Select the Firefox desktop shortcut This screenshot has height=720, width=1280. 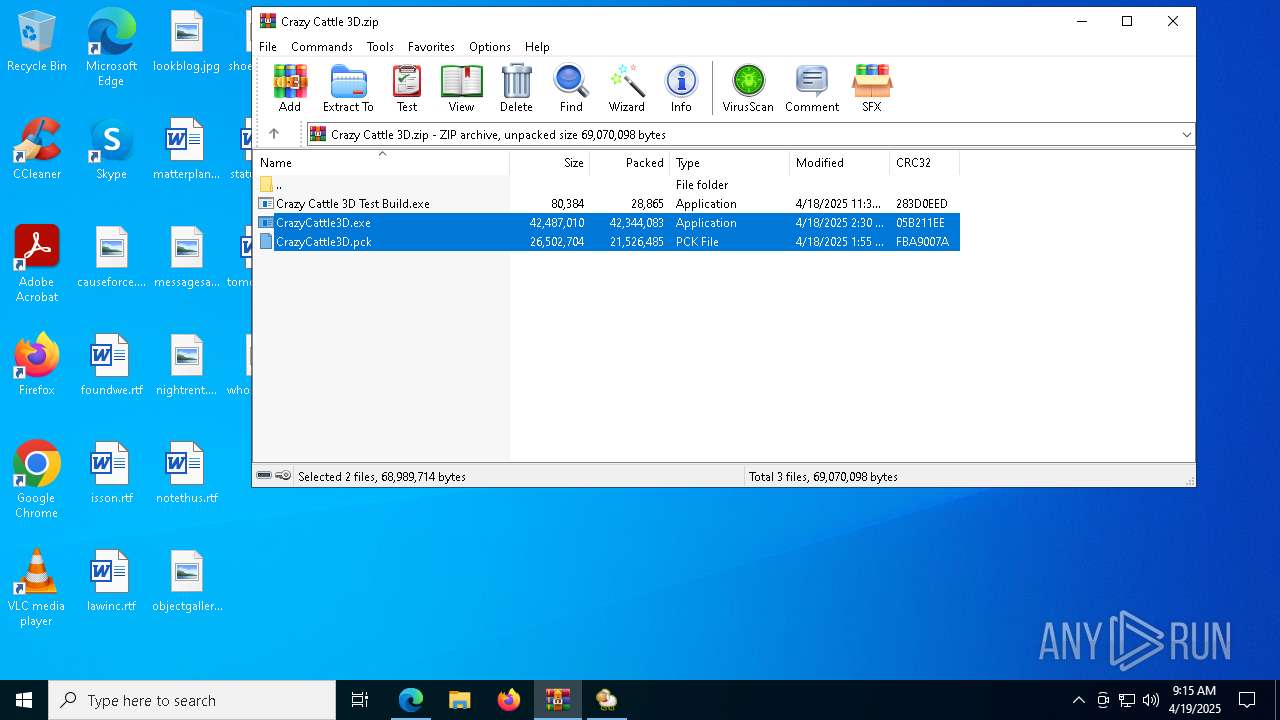coord(37,366)
